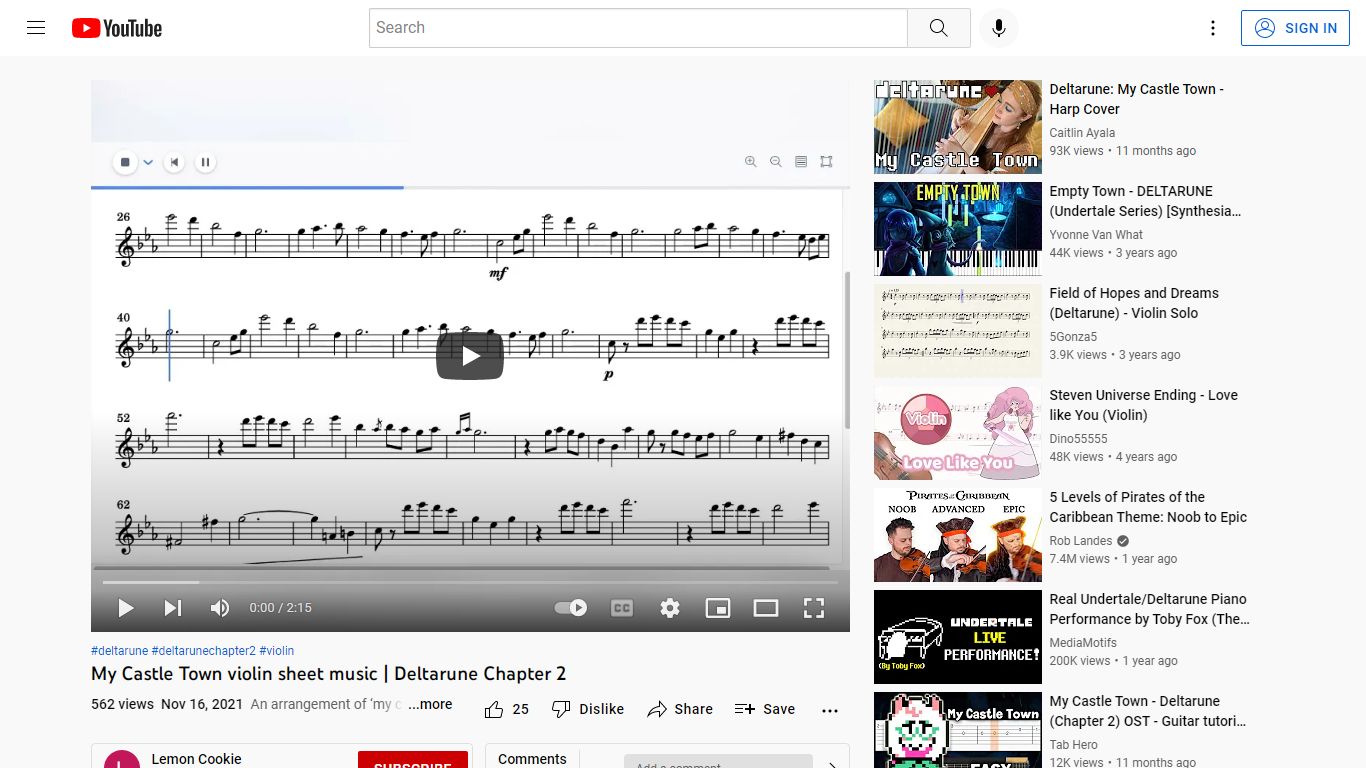The image size is (1366, 768).
Task: Like this video
Action: pyautogui.click(x=507, y=709)
